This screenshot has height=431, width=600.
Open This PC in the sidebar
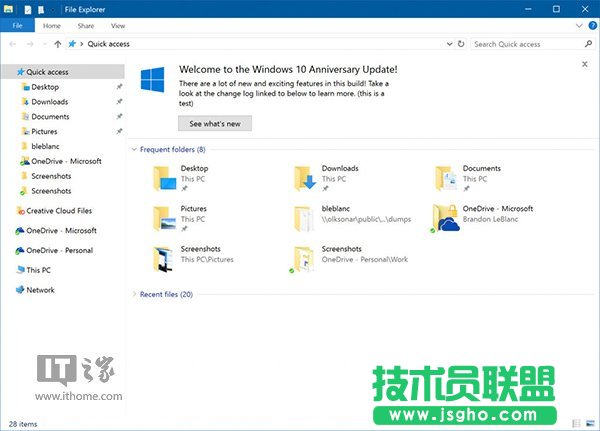coord(38,270)
